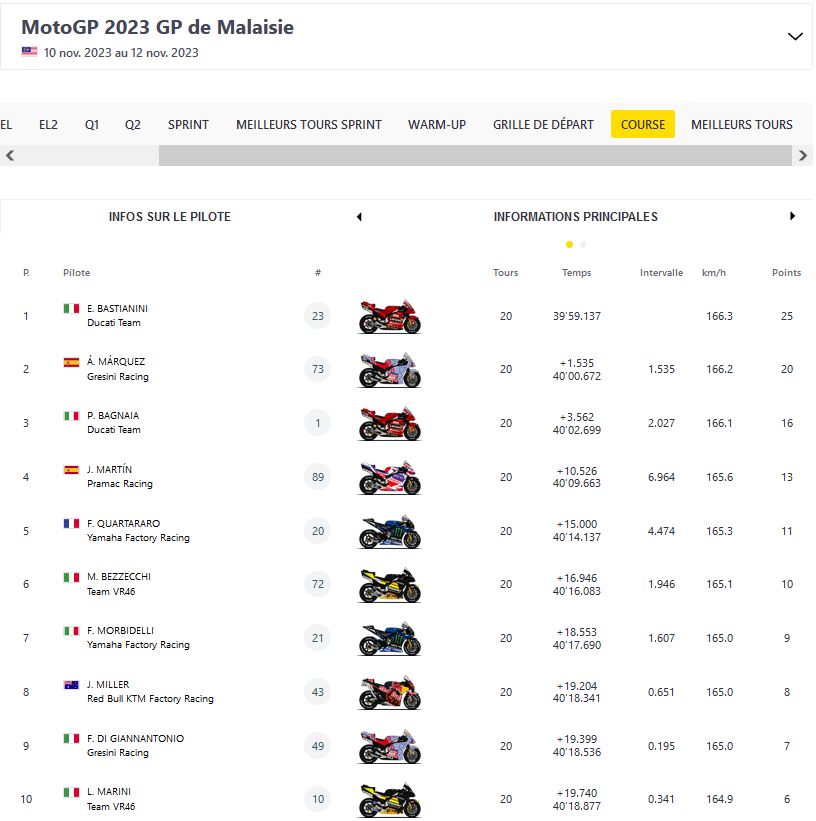This screenshot has height=821, width=816.
Task: Click Quartararo's Yamaha motorcycle image
Action: [x=390, y=531]
